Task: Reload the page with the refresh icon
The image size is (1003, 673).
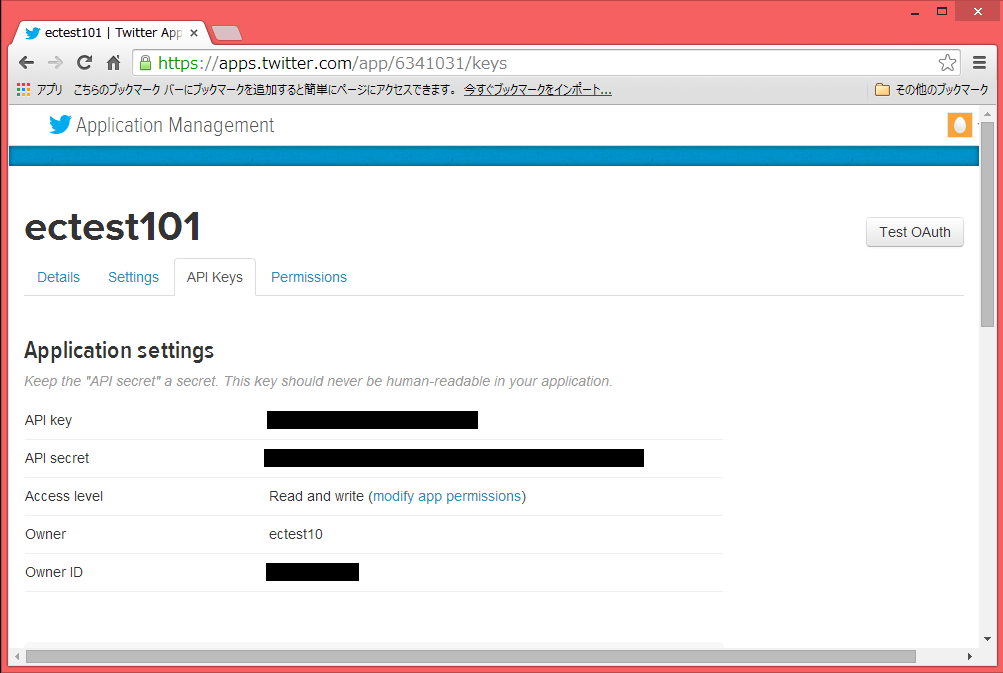Action: tap(85, 62)
